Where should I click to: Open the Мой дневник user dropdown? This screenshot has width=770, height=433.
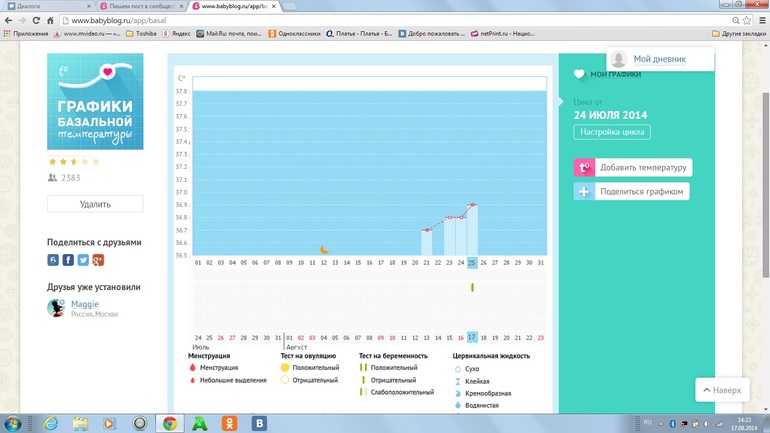pos(660,59)
